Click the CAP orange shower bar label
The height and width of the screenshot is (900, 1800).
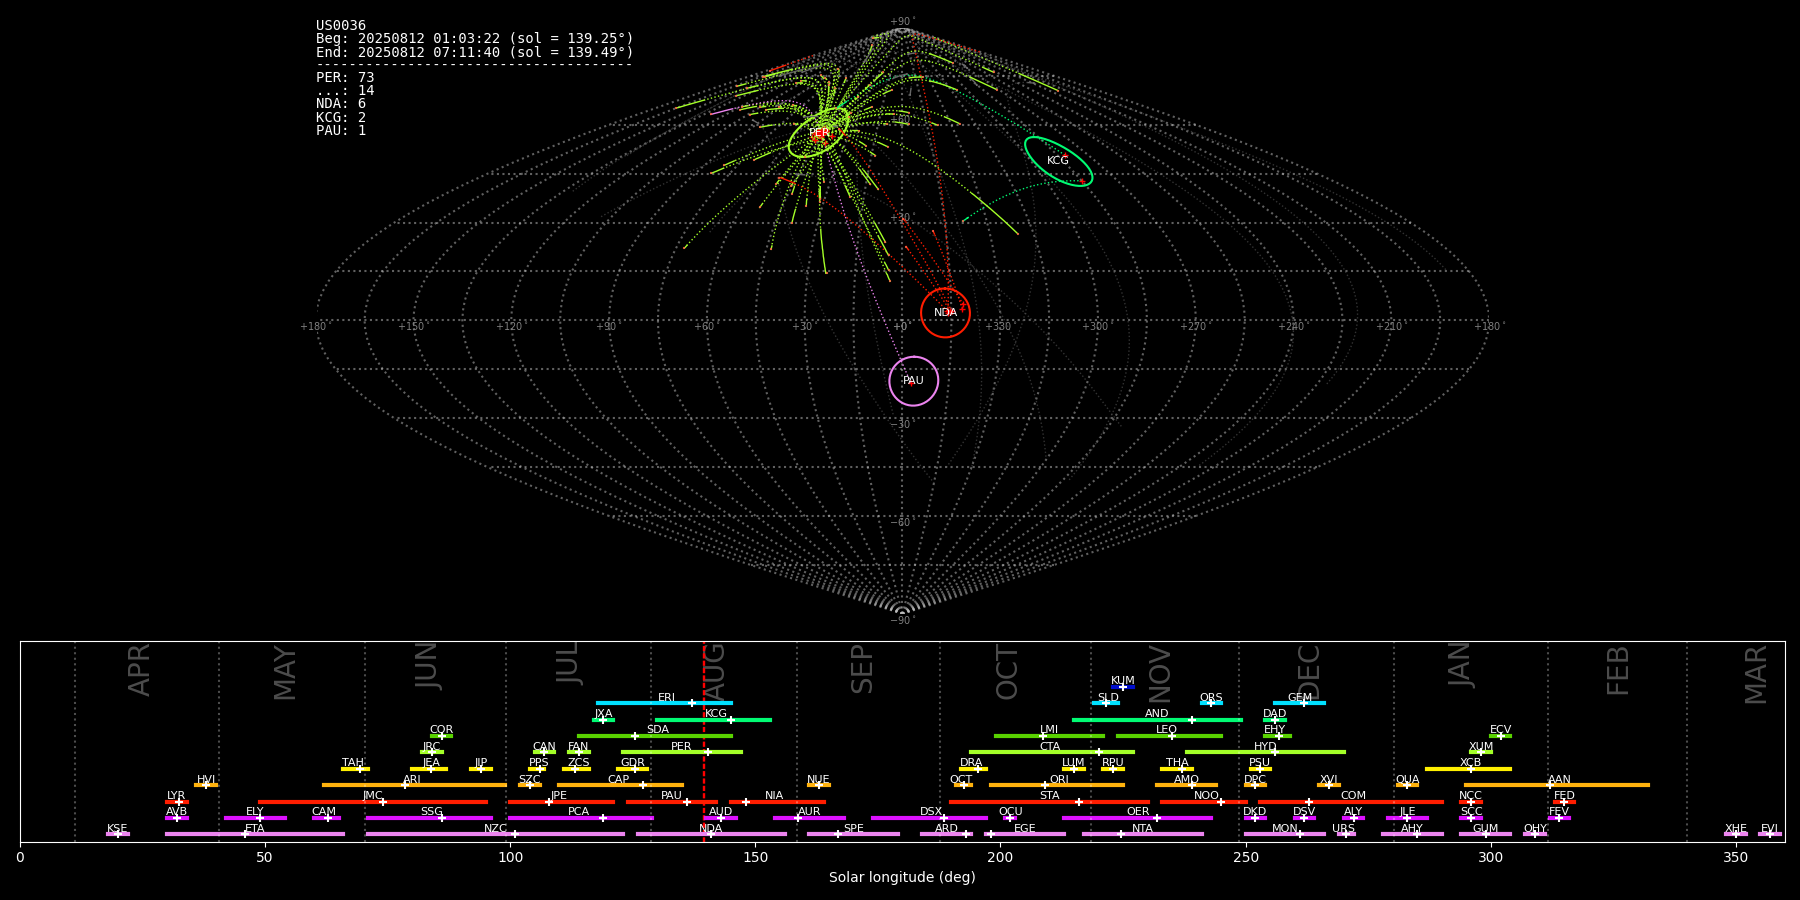[x=619, y=780]
